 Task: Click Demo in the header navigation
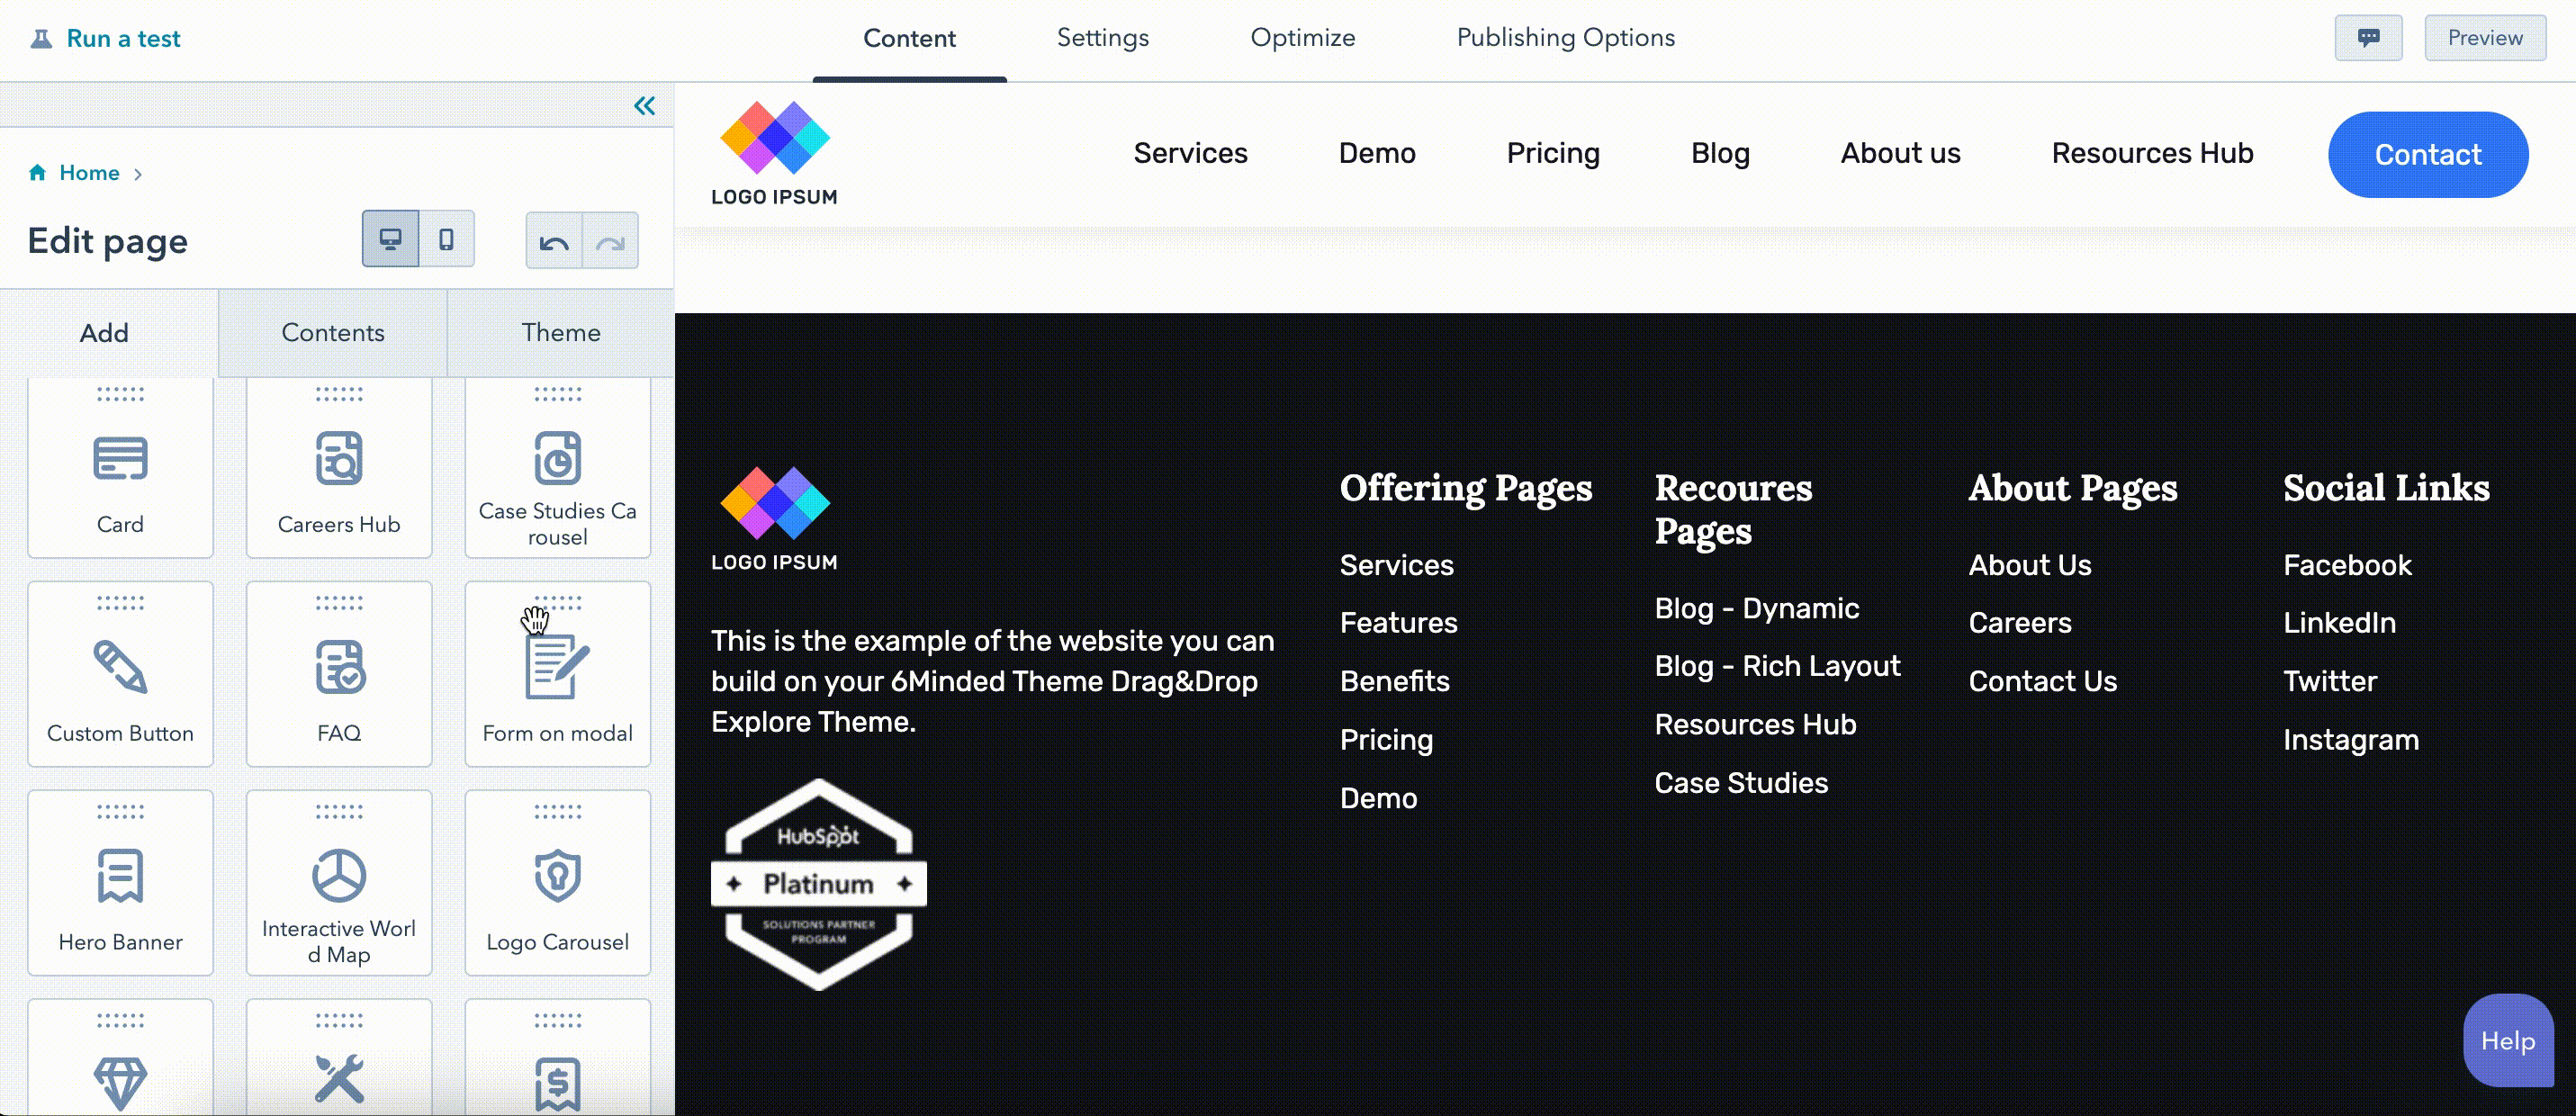[1377, 153]
